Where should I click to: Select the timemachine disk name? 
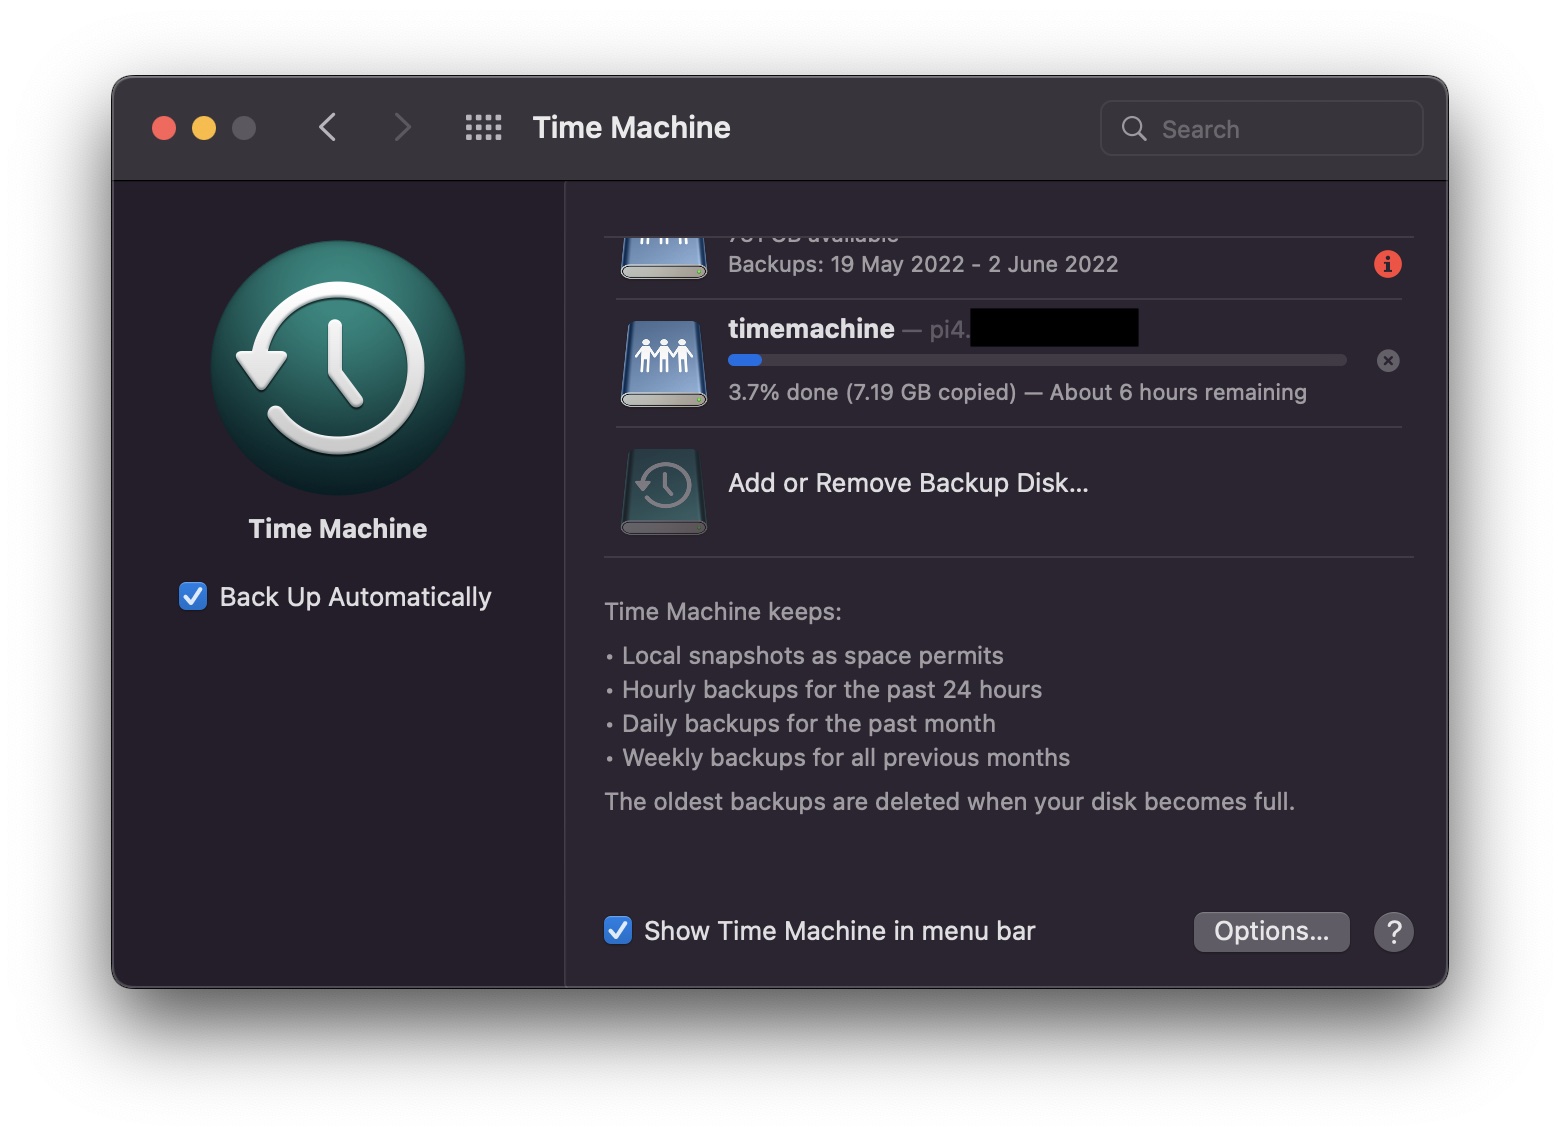tap(811, 329)
